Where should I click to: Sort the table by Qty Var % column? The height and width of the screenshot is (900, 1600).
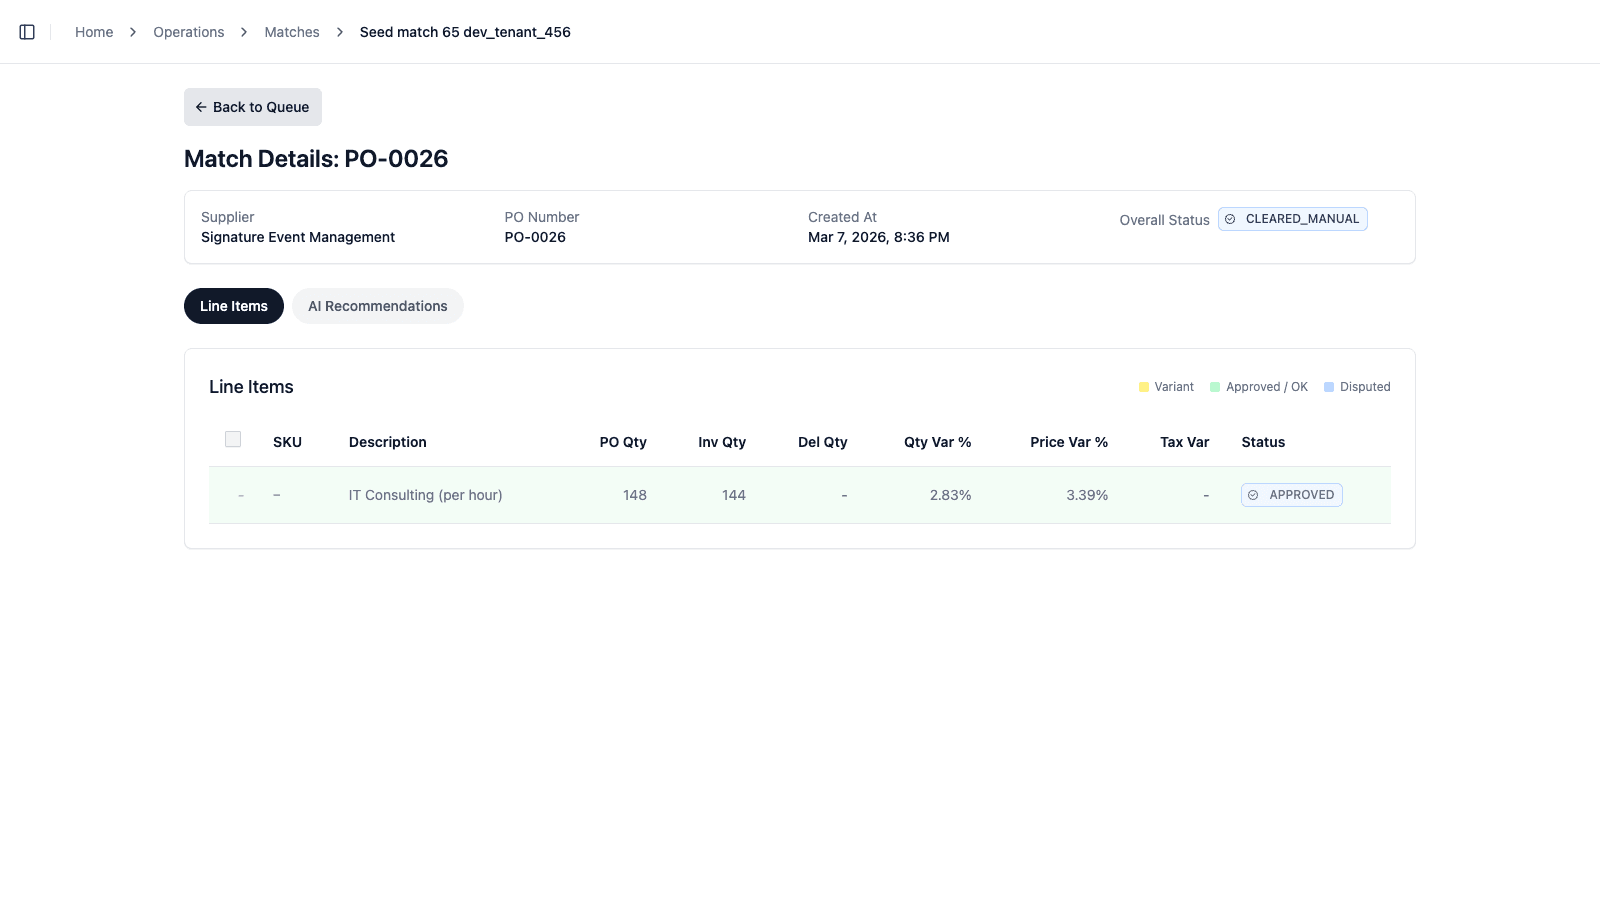click(937, 442)
